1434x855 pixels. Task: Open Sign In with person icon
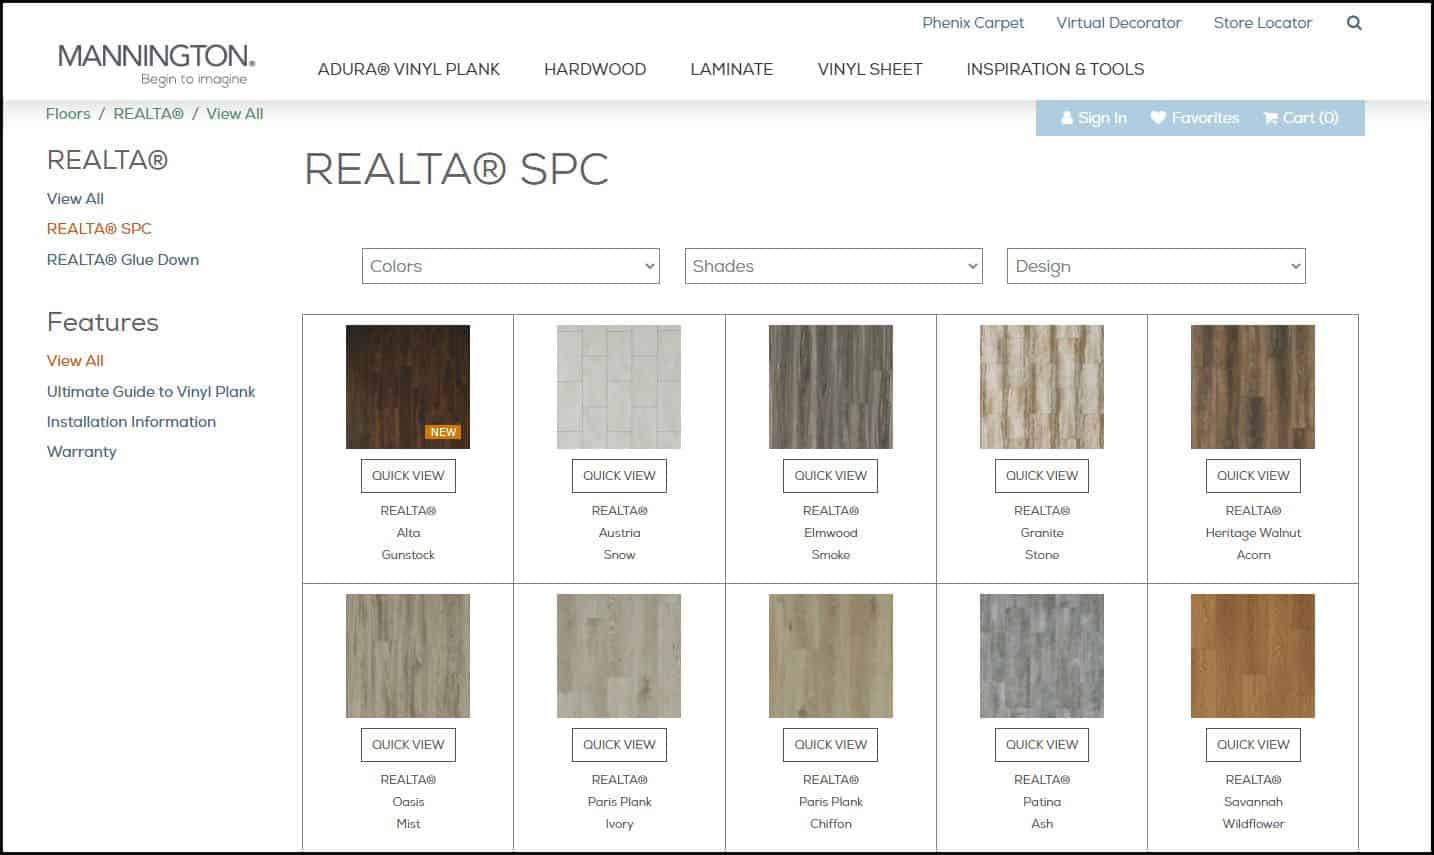click(x=1093, y=118)
